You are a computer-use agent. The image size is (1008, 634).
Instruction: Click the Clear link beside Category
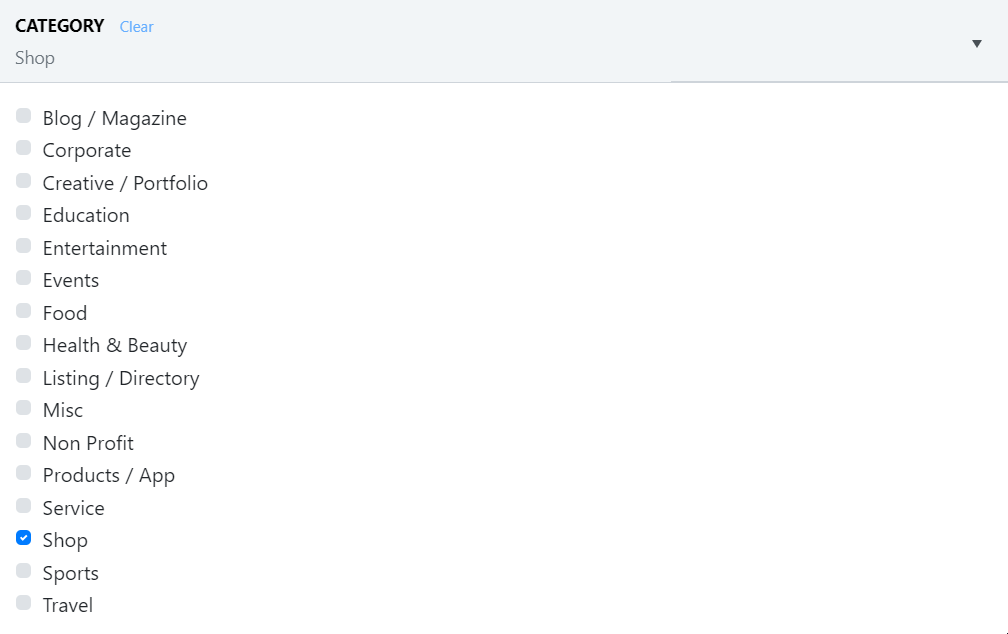pyautogui.click(x=136, y=27)
